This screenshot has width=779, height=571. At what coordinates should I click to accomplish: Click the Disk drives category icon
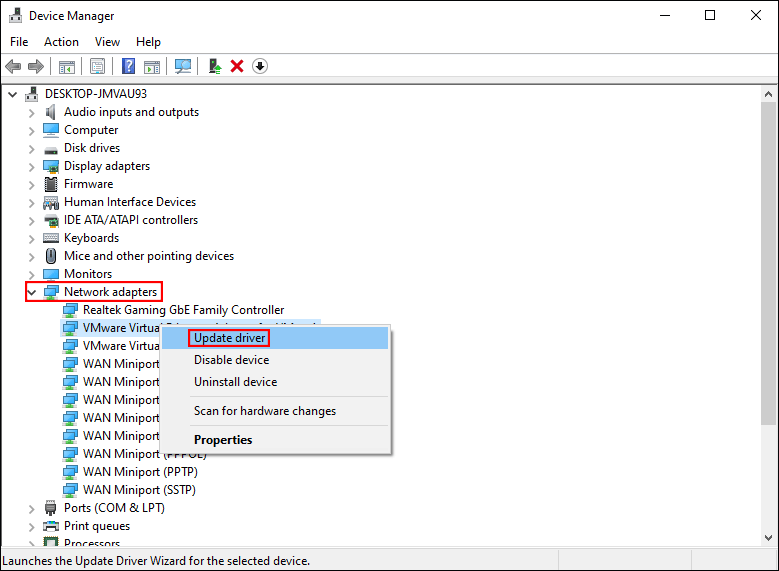(51, 149)
